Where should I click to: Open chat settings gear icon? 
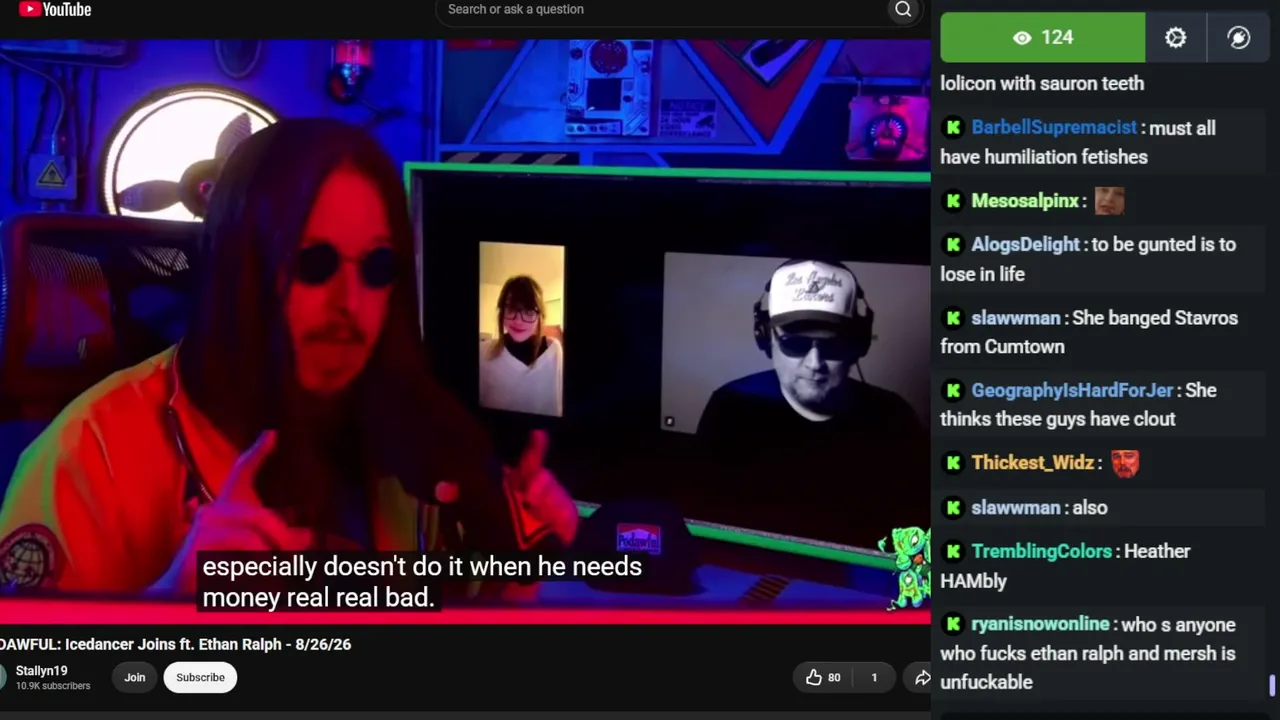click(1175, 38)
